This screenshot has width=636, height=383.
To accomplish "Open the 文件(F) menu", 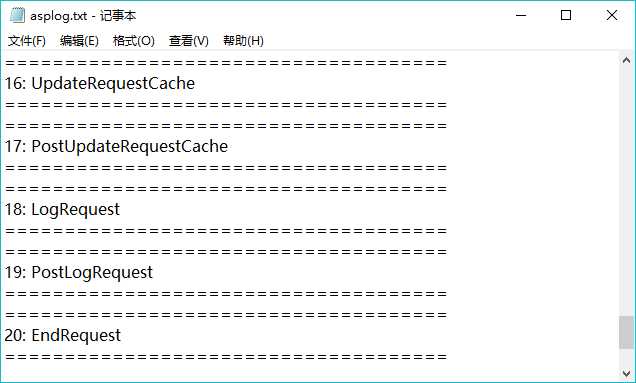I will 27,41.
